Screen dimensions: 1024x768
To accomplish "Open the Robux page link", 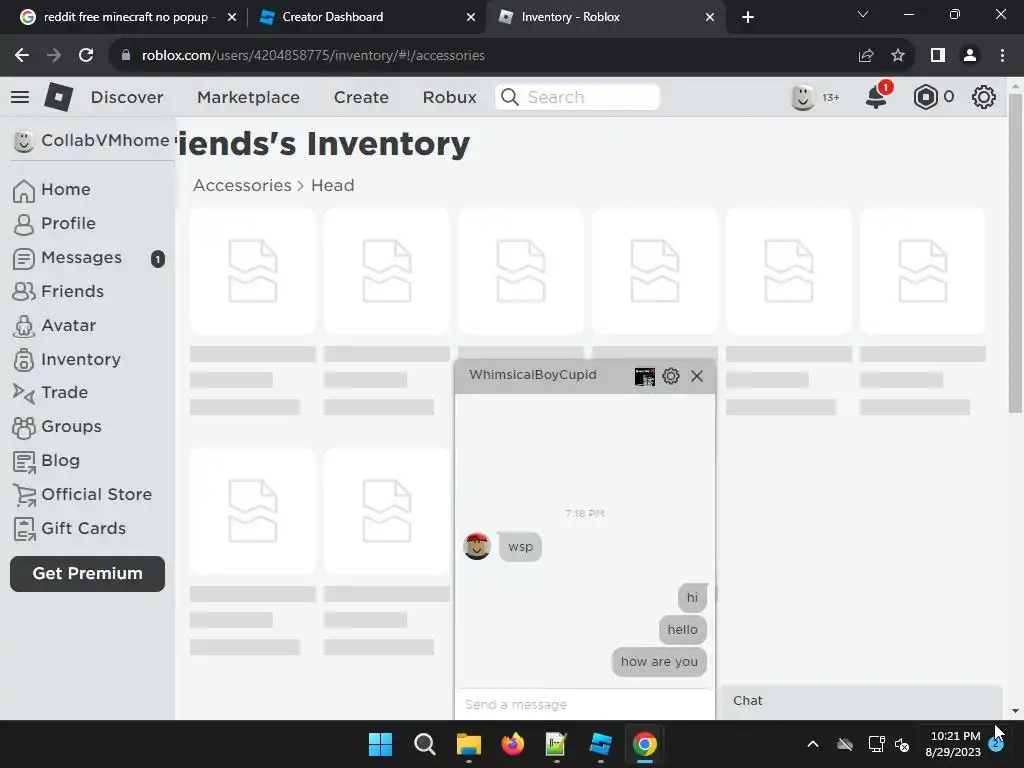I will (450, 97).
